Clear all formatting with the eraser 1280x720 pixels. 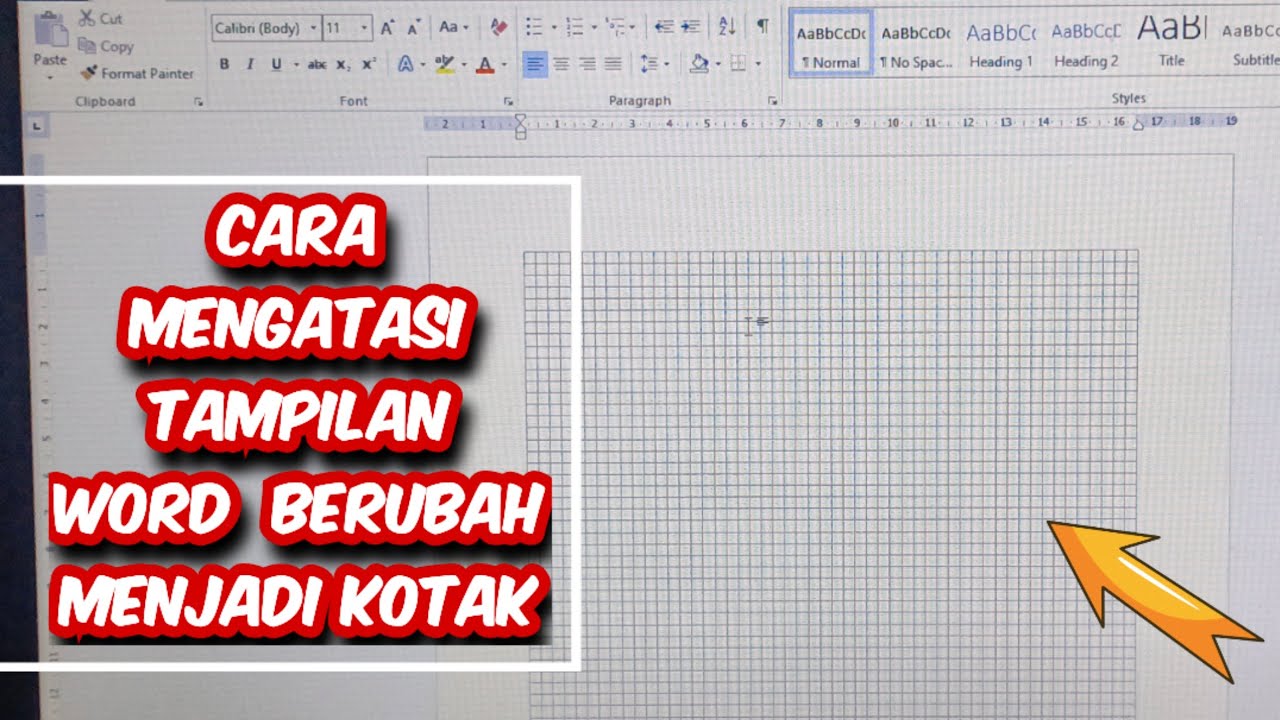pyautogui.click(x=500, y=27)
